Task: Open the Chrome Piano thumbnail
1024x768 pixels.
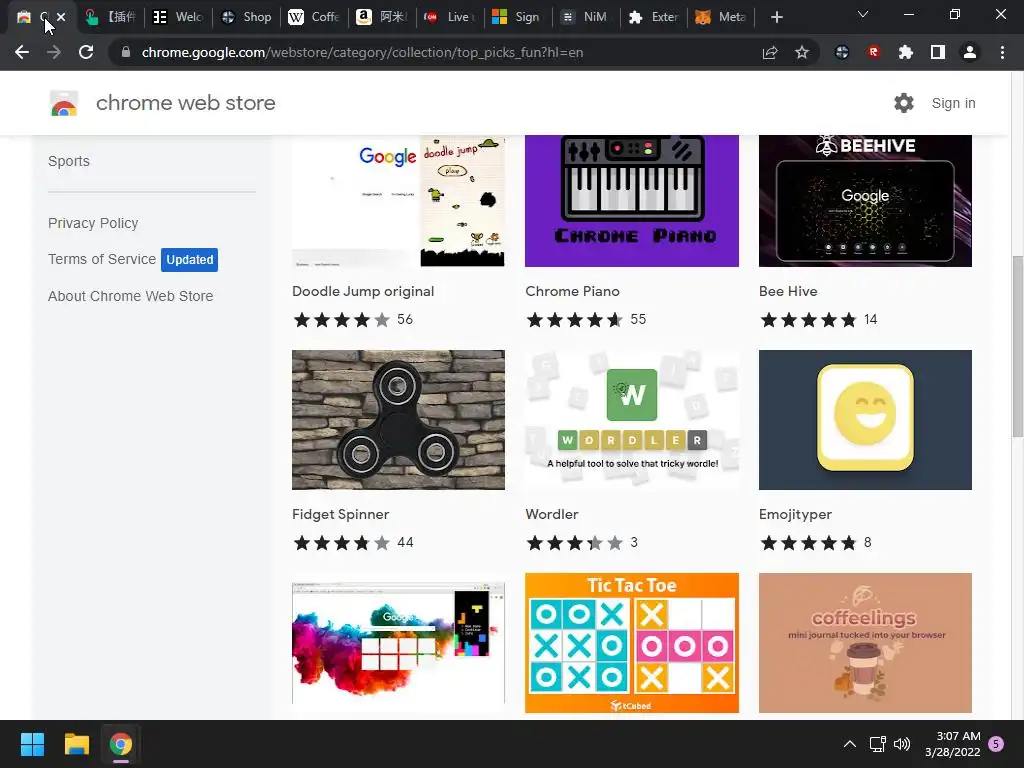Action: pos(632,200)
